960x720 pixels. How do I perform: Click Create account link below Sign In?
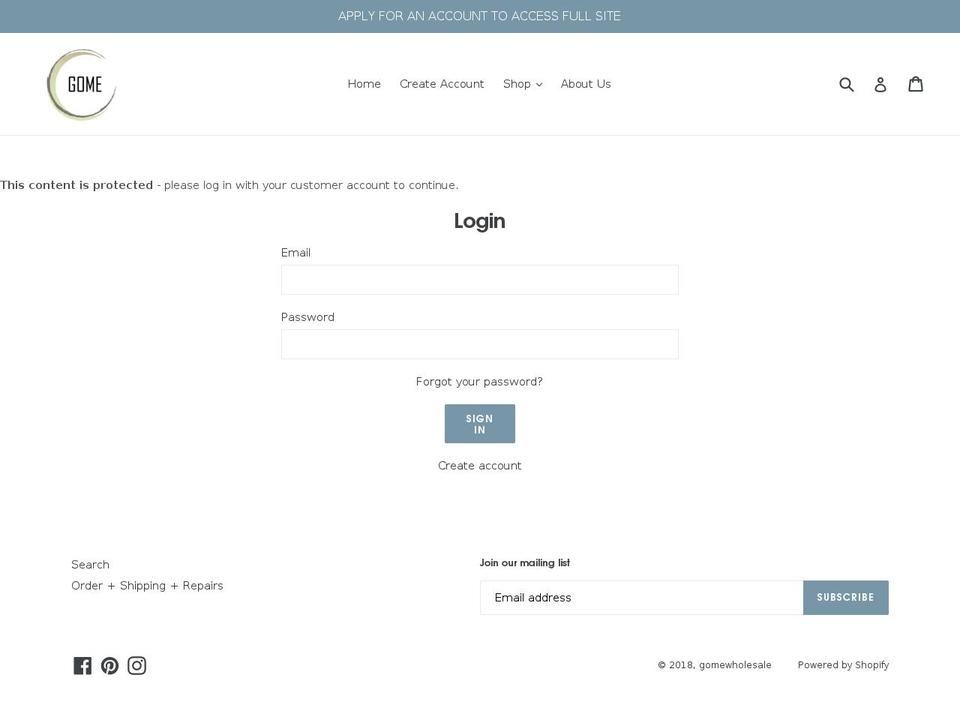479,466
